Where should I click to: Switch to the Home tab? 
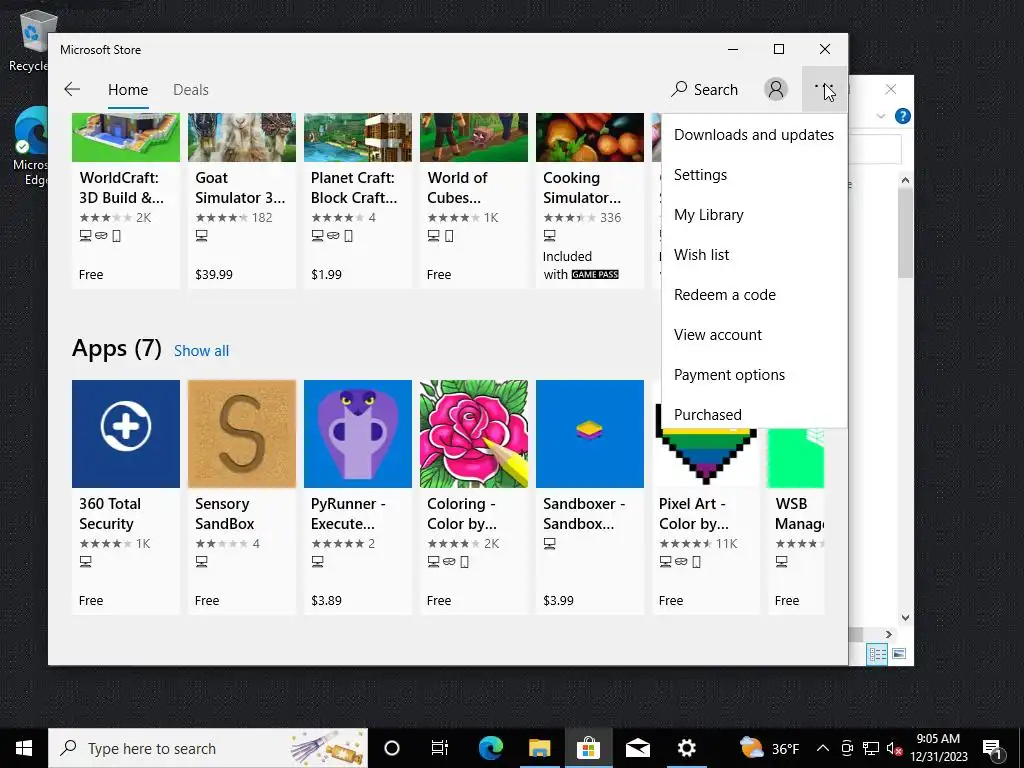(128, 89)
